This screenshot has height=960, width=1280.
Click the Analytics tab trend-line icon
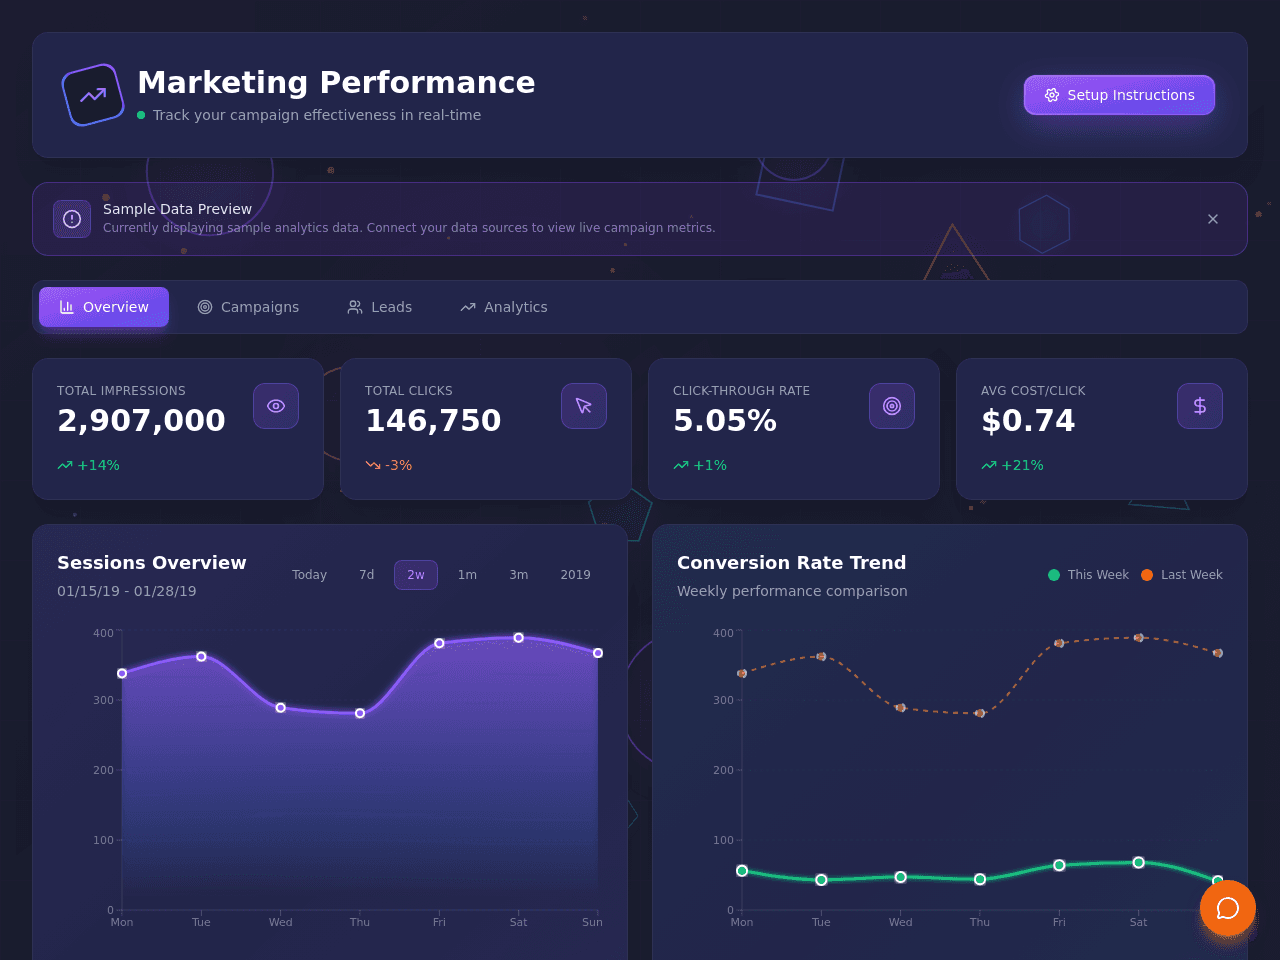pos(468,307)
